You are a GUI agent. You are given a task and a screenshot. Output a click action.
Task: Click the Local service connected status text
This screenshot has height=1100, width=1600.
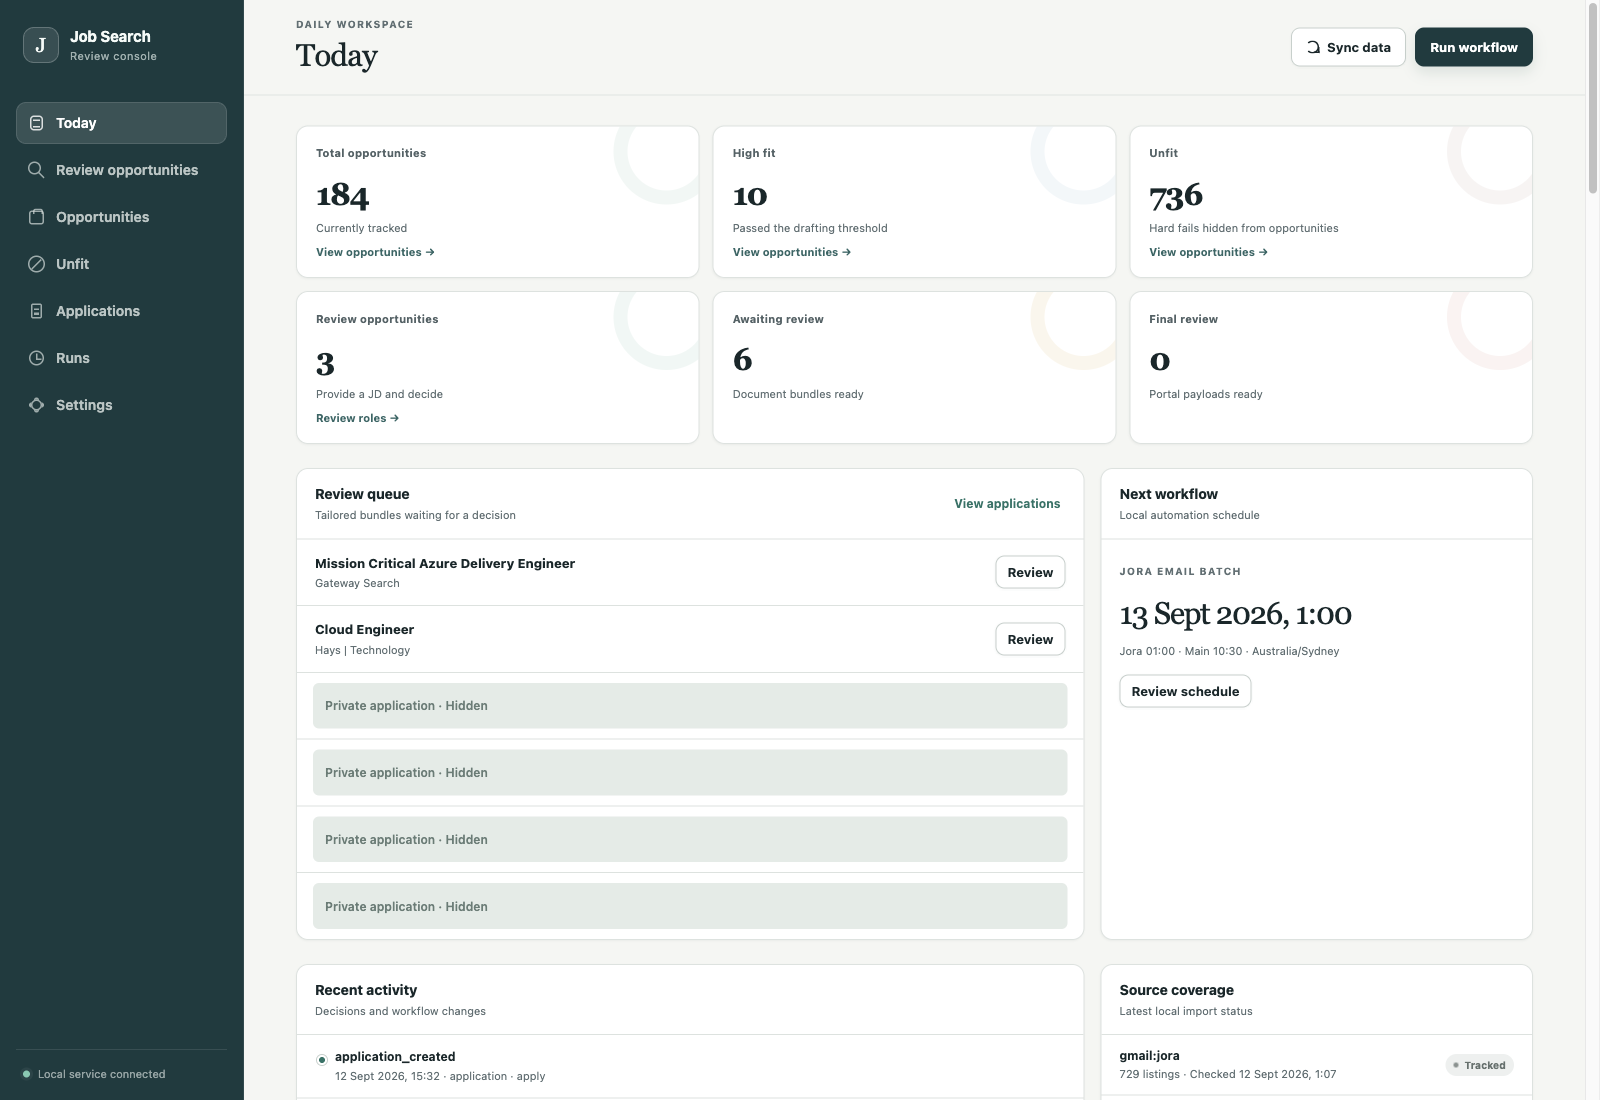tap(101, 1074)
